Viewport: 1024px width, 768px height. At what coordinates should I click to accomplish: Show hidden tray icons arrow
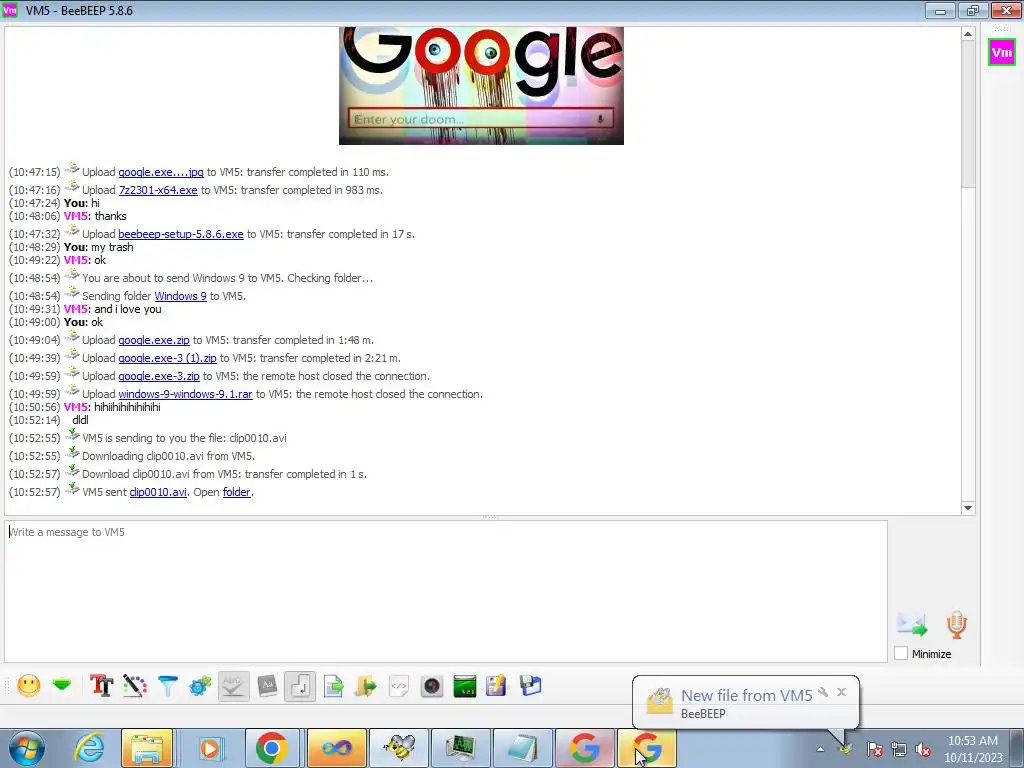[x=820, y=749]
